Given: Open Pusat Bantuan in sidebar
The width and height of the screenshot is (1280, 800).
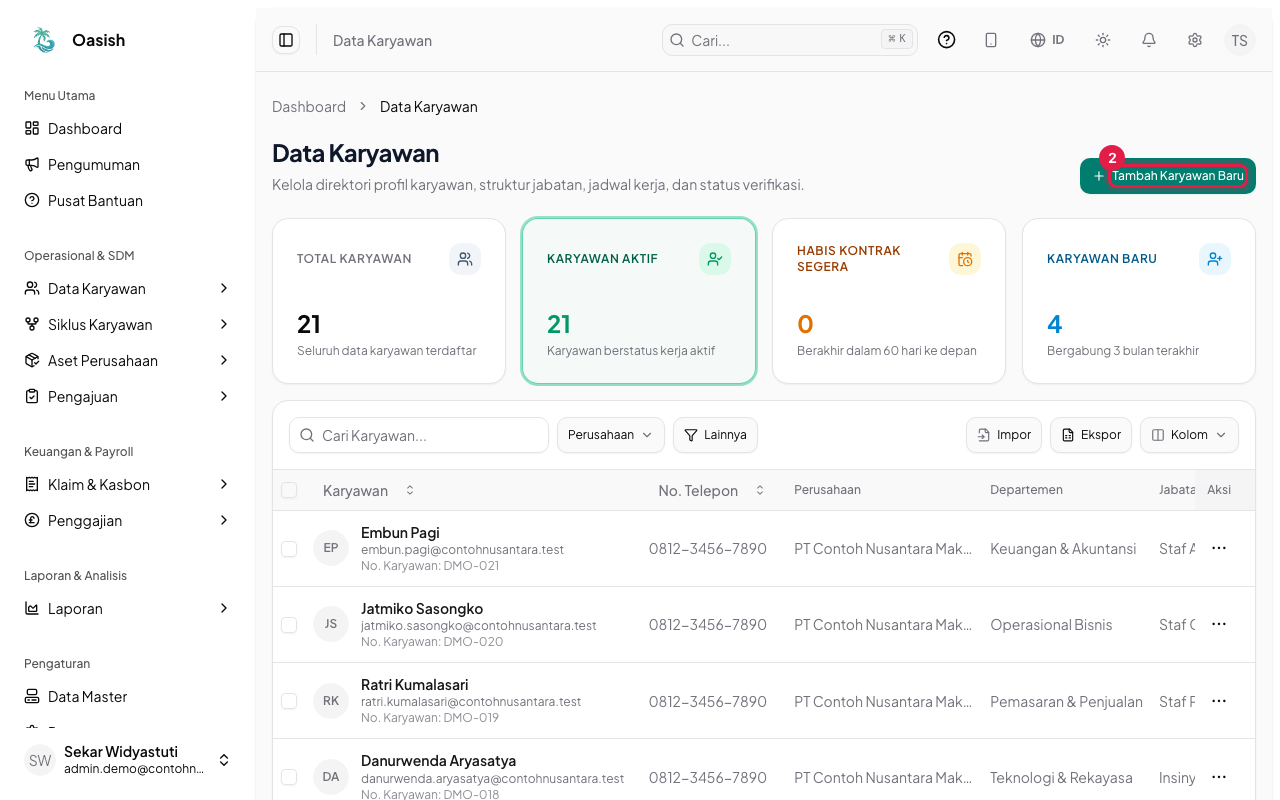Looking at the screenshot, I should pos(128,200).
